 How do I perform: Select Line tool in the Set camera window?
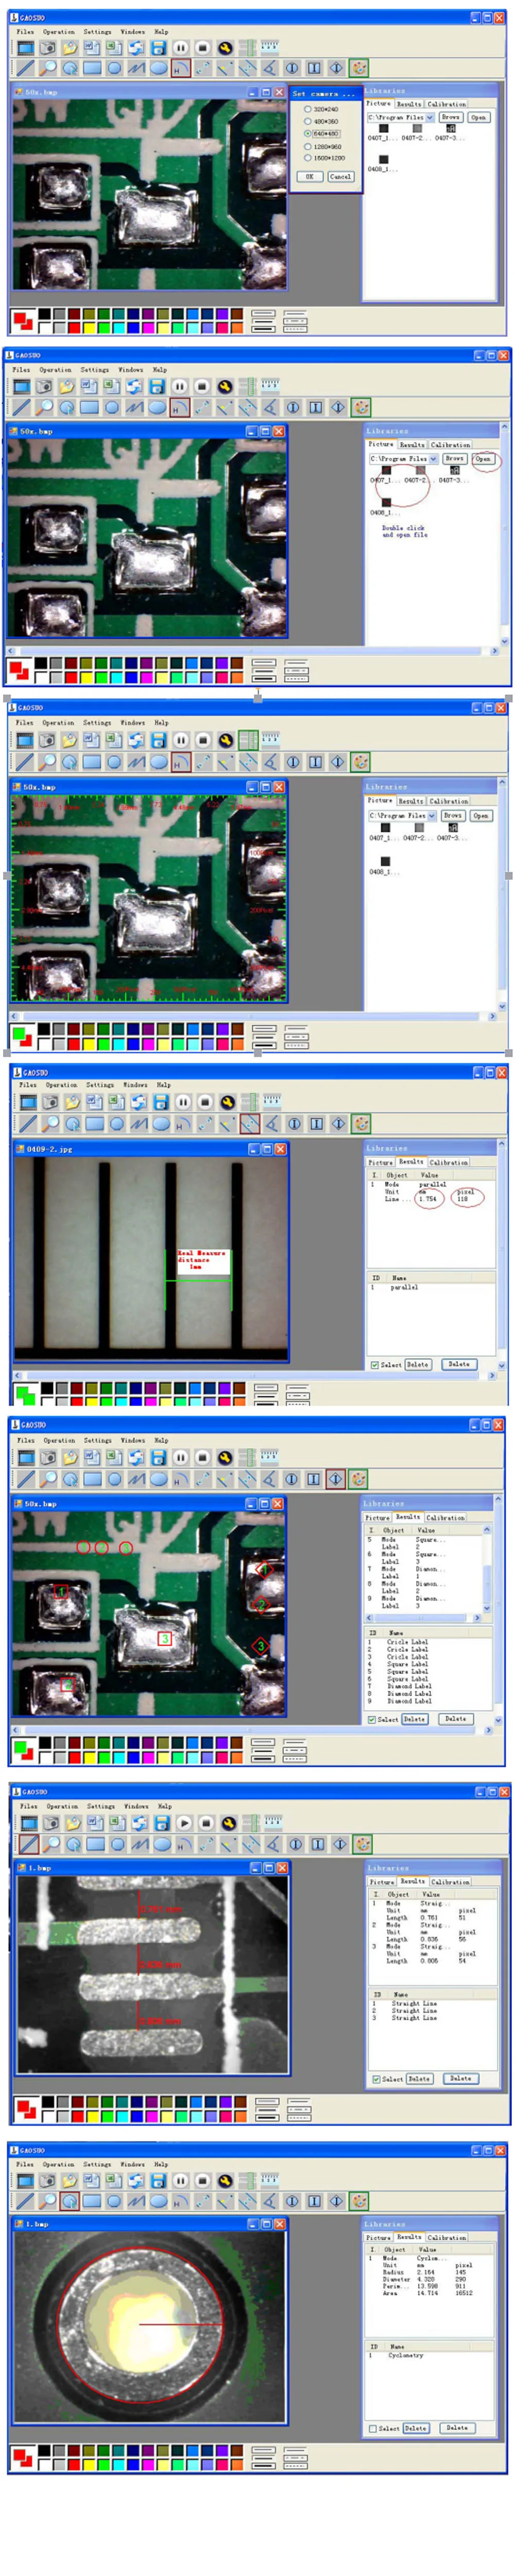(25, 68)
